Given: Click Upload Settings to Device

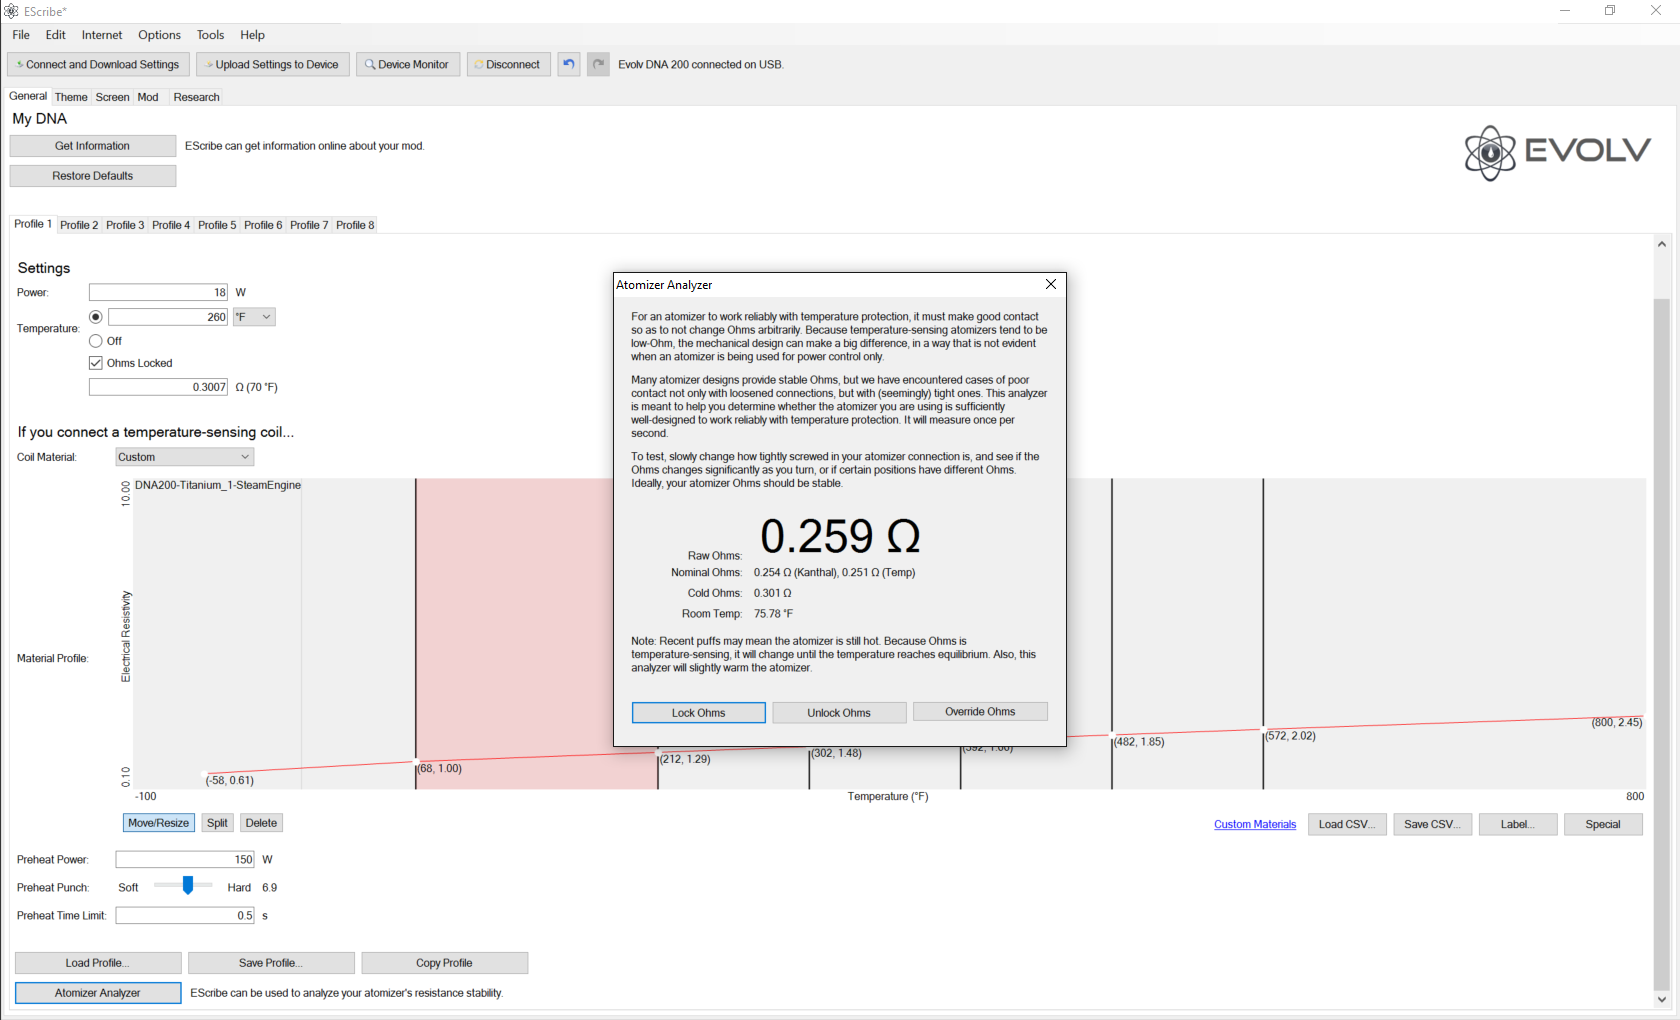Looking at the screenshot, I should [273, 64].
